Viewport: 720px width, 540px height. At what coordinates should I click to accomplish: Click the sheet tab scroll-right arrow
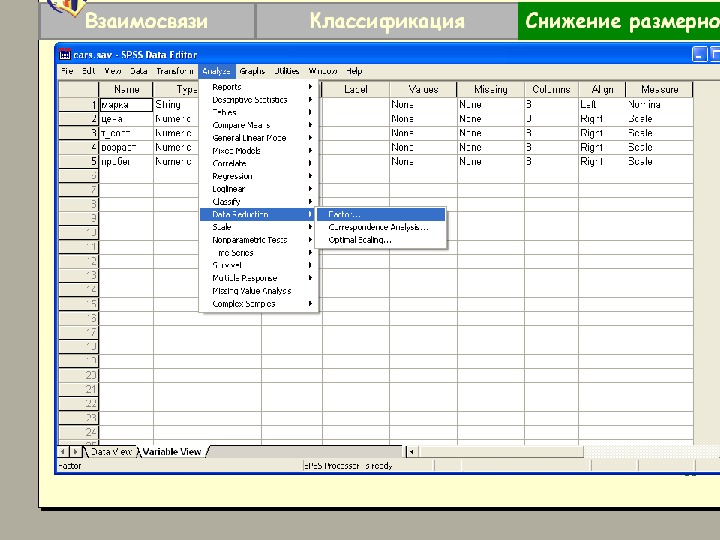(x=75, y=452)
